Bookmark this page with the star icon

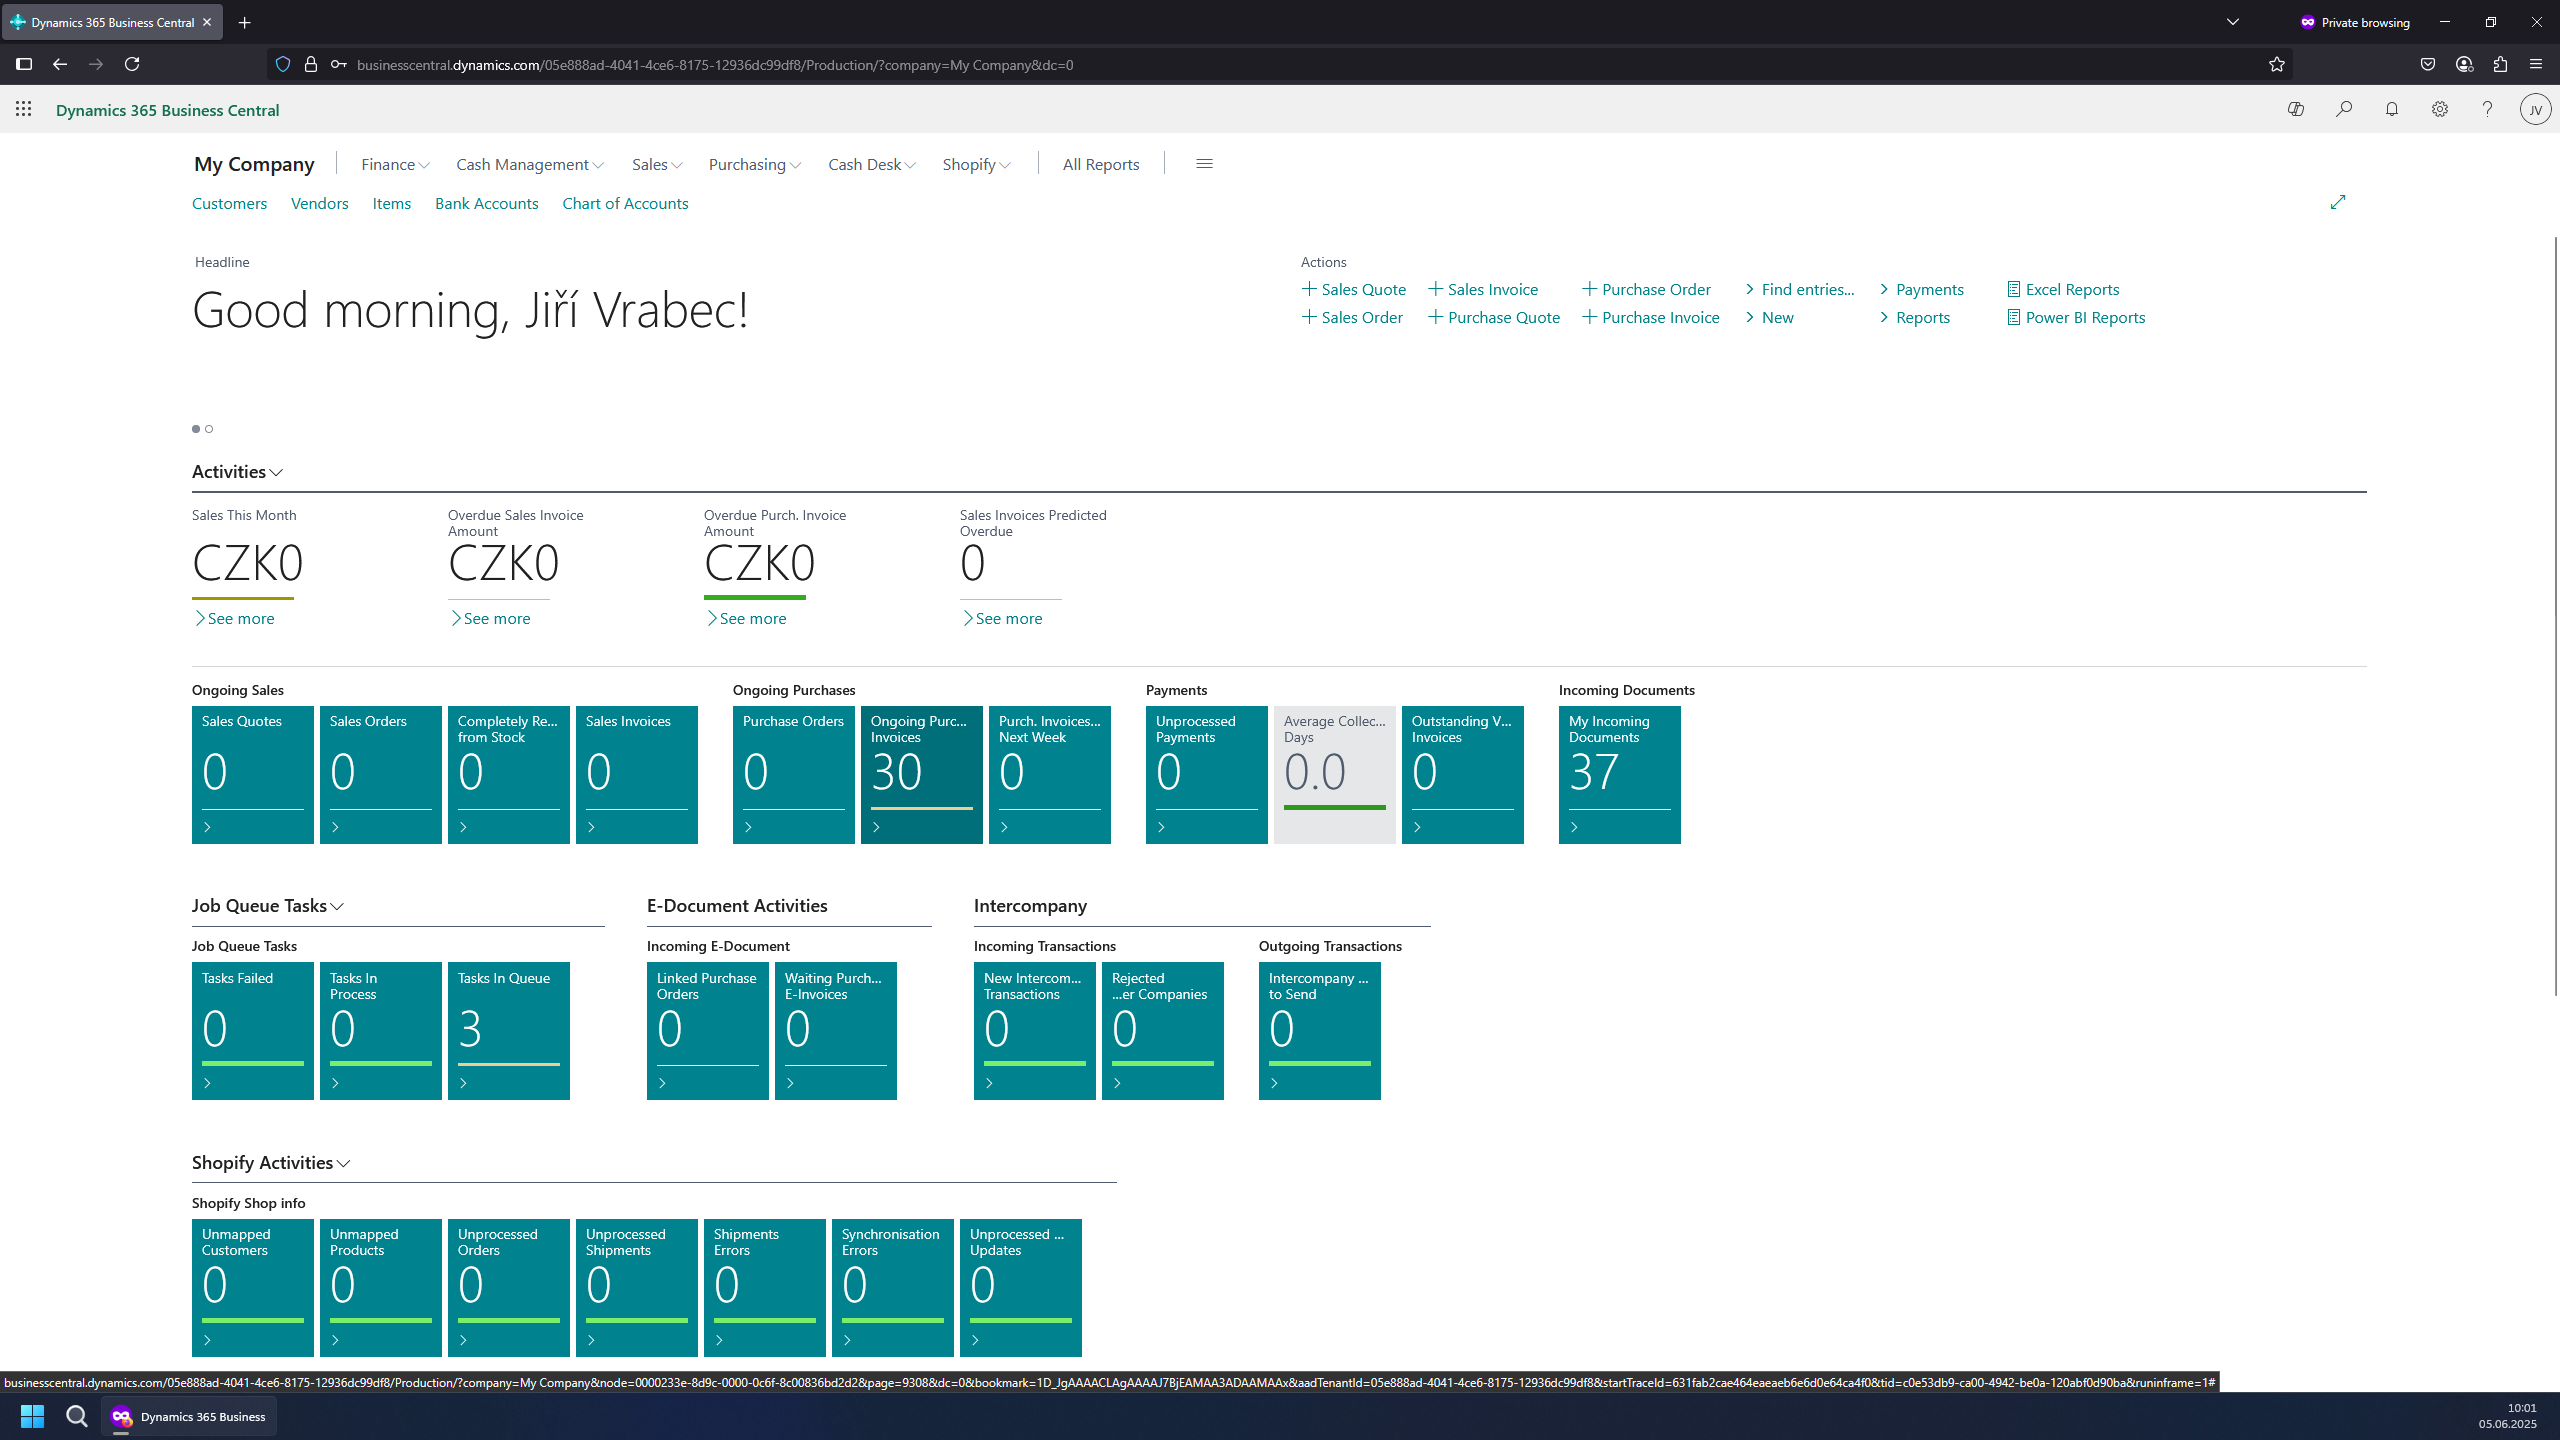(x=2277, y=64)
